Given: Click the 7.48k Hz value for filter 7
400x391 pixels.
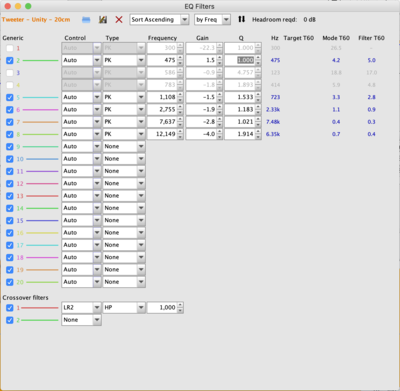Looking at the screenshot, I should [x=273, y=122].
